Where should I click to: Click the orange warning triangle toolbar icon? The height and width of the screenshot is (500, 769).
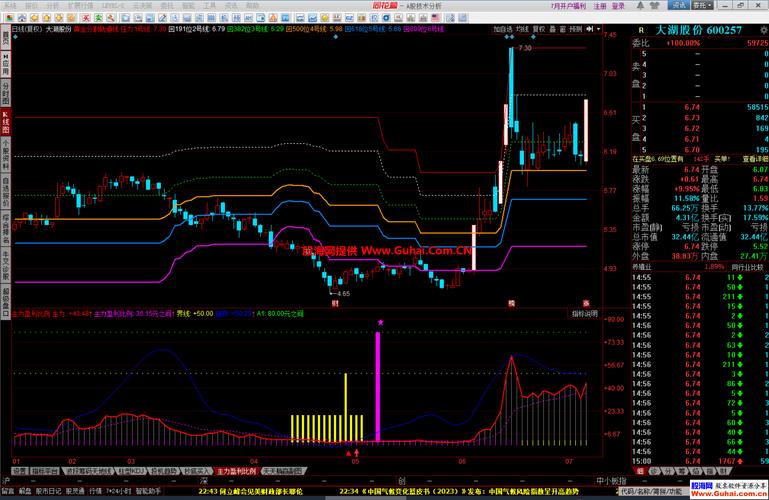273,18
